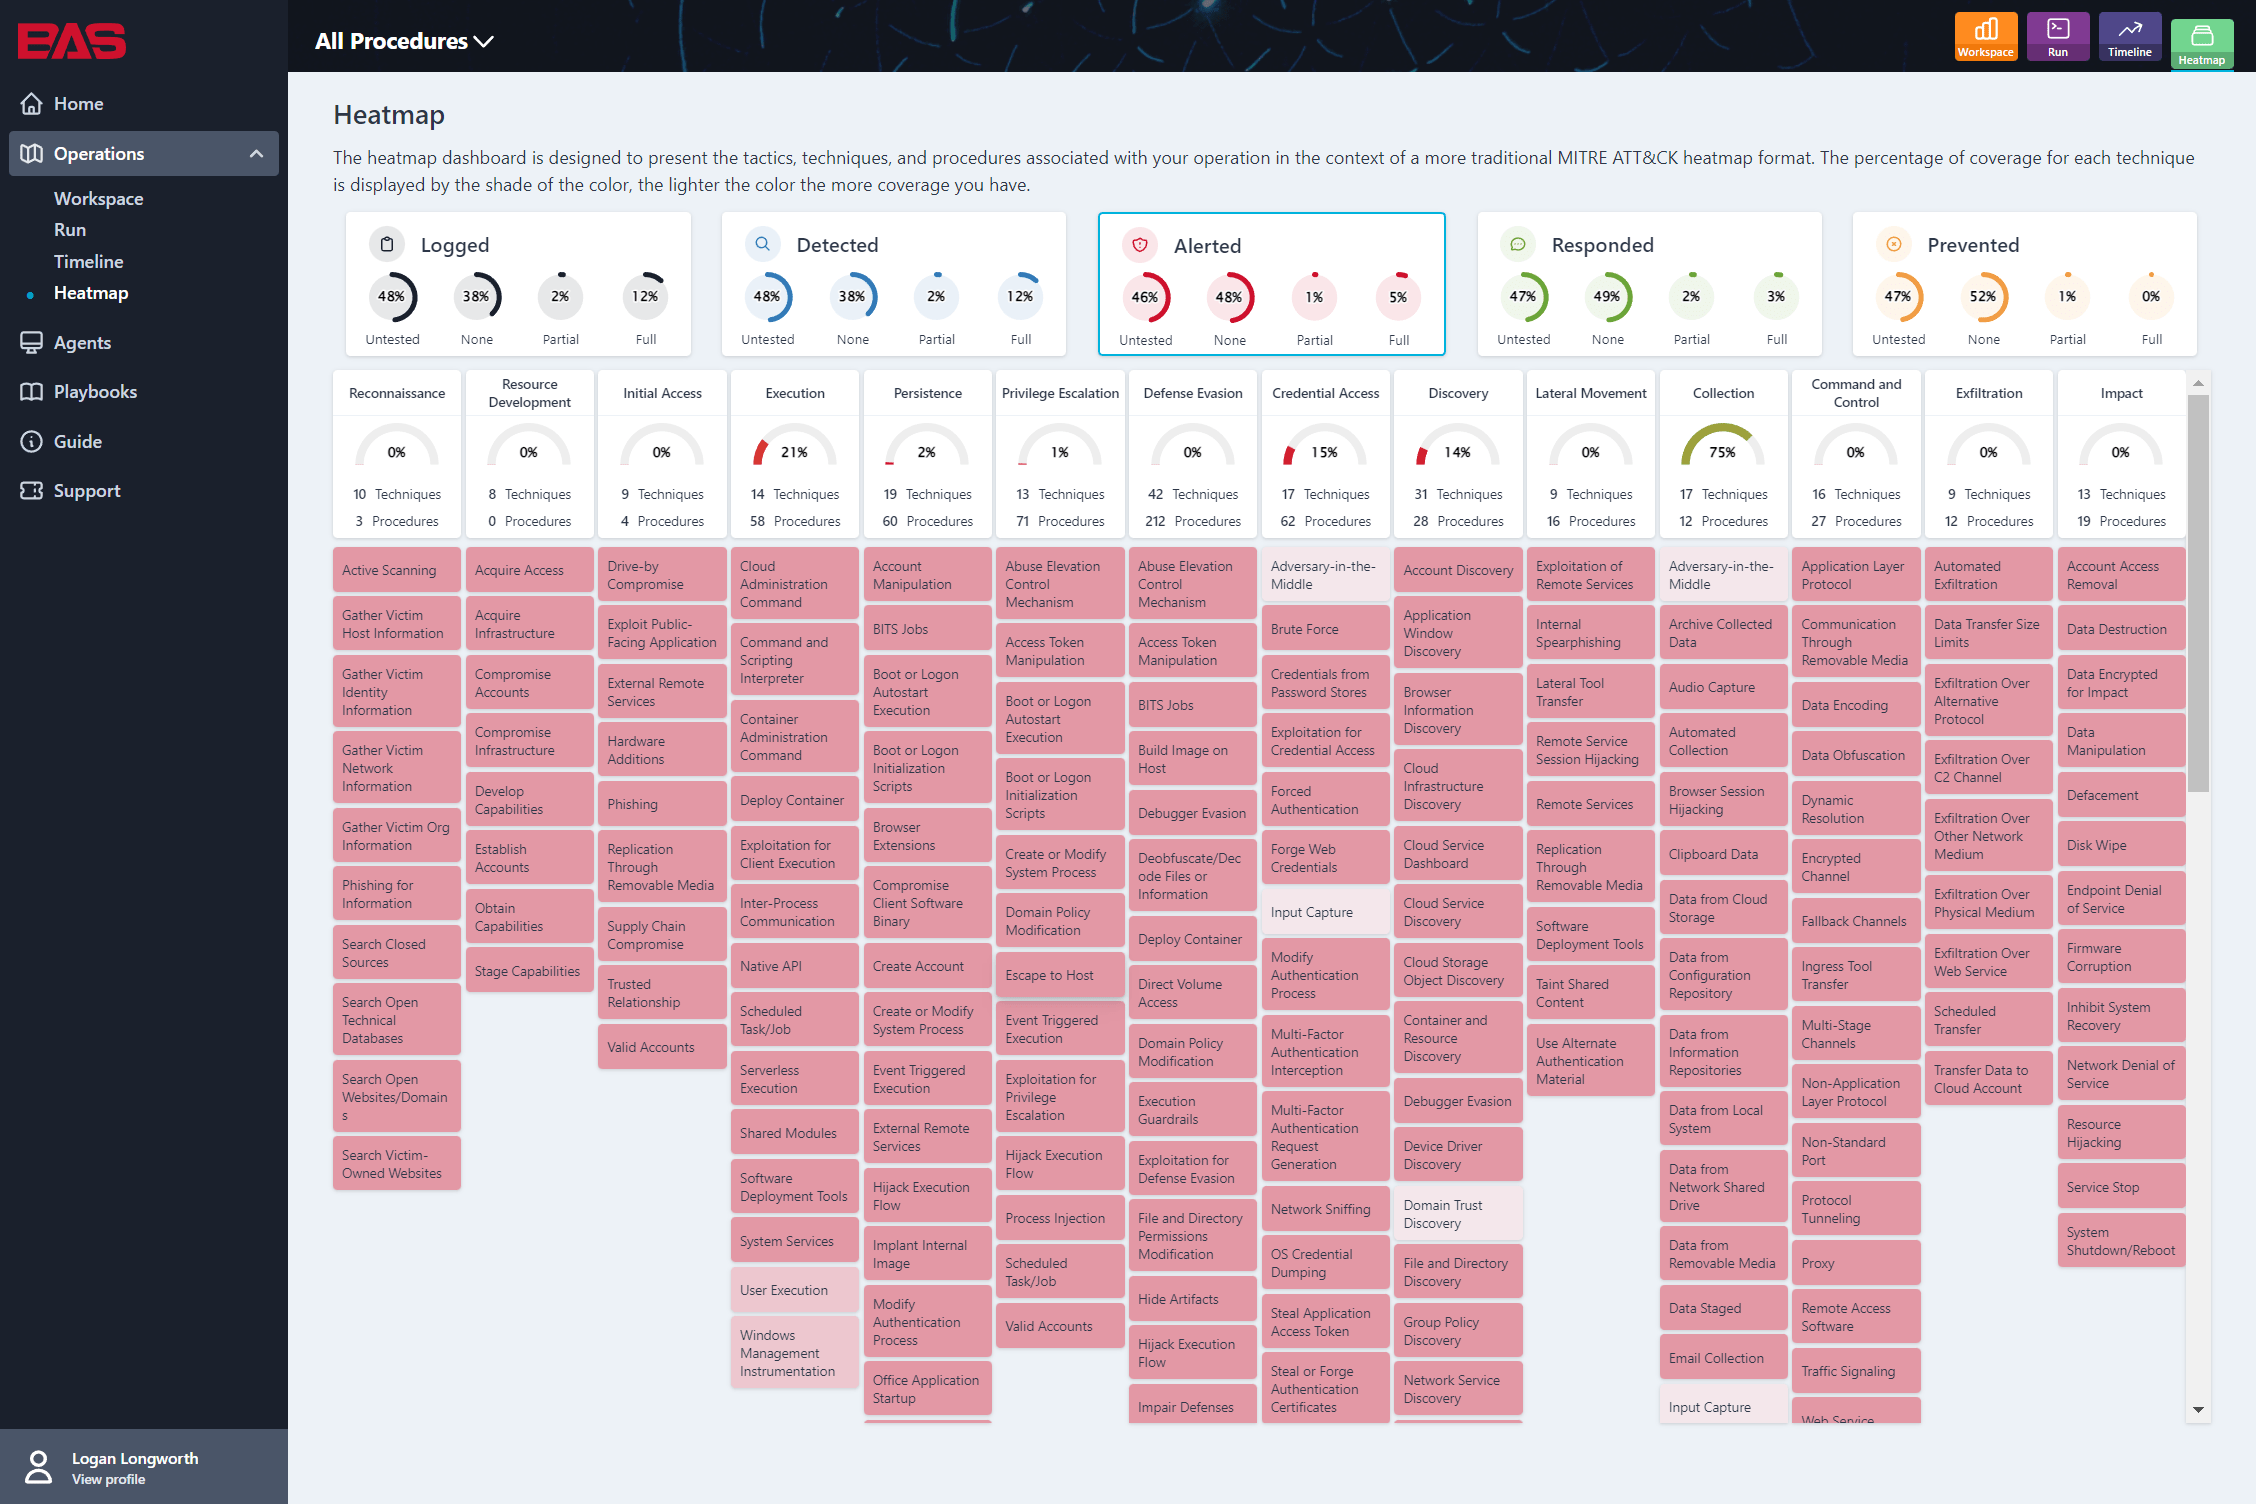This screenshot has width=2256, height=1504.
Task: Click the Run icon in top navigation
Action: 2055,37
